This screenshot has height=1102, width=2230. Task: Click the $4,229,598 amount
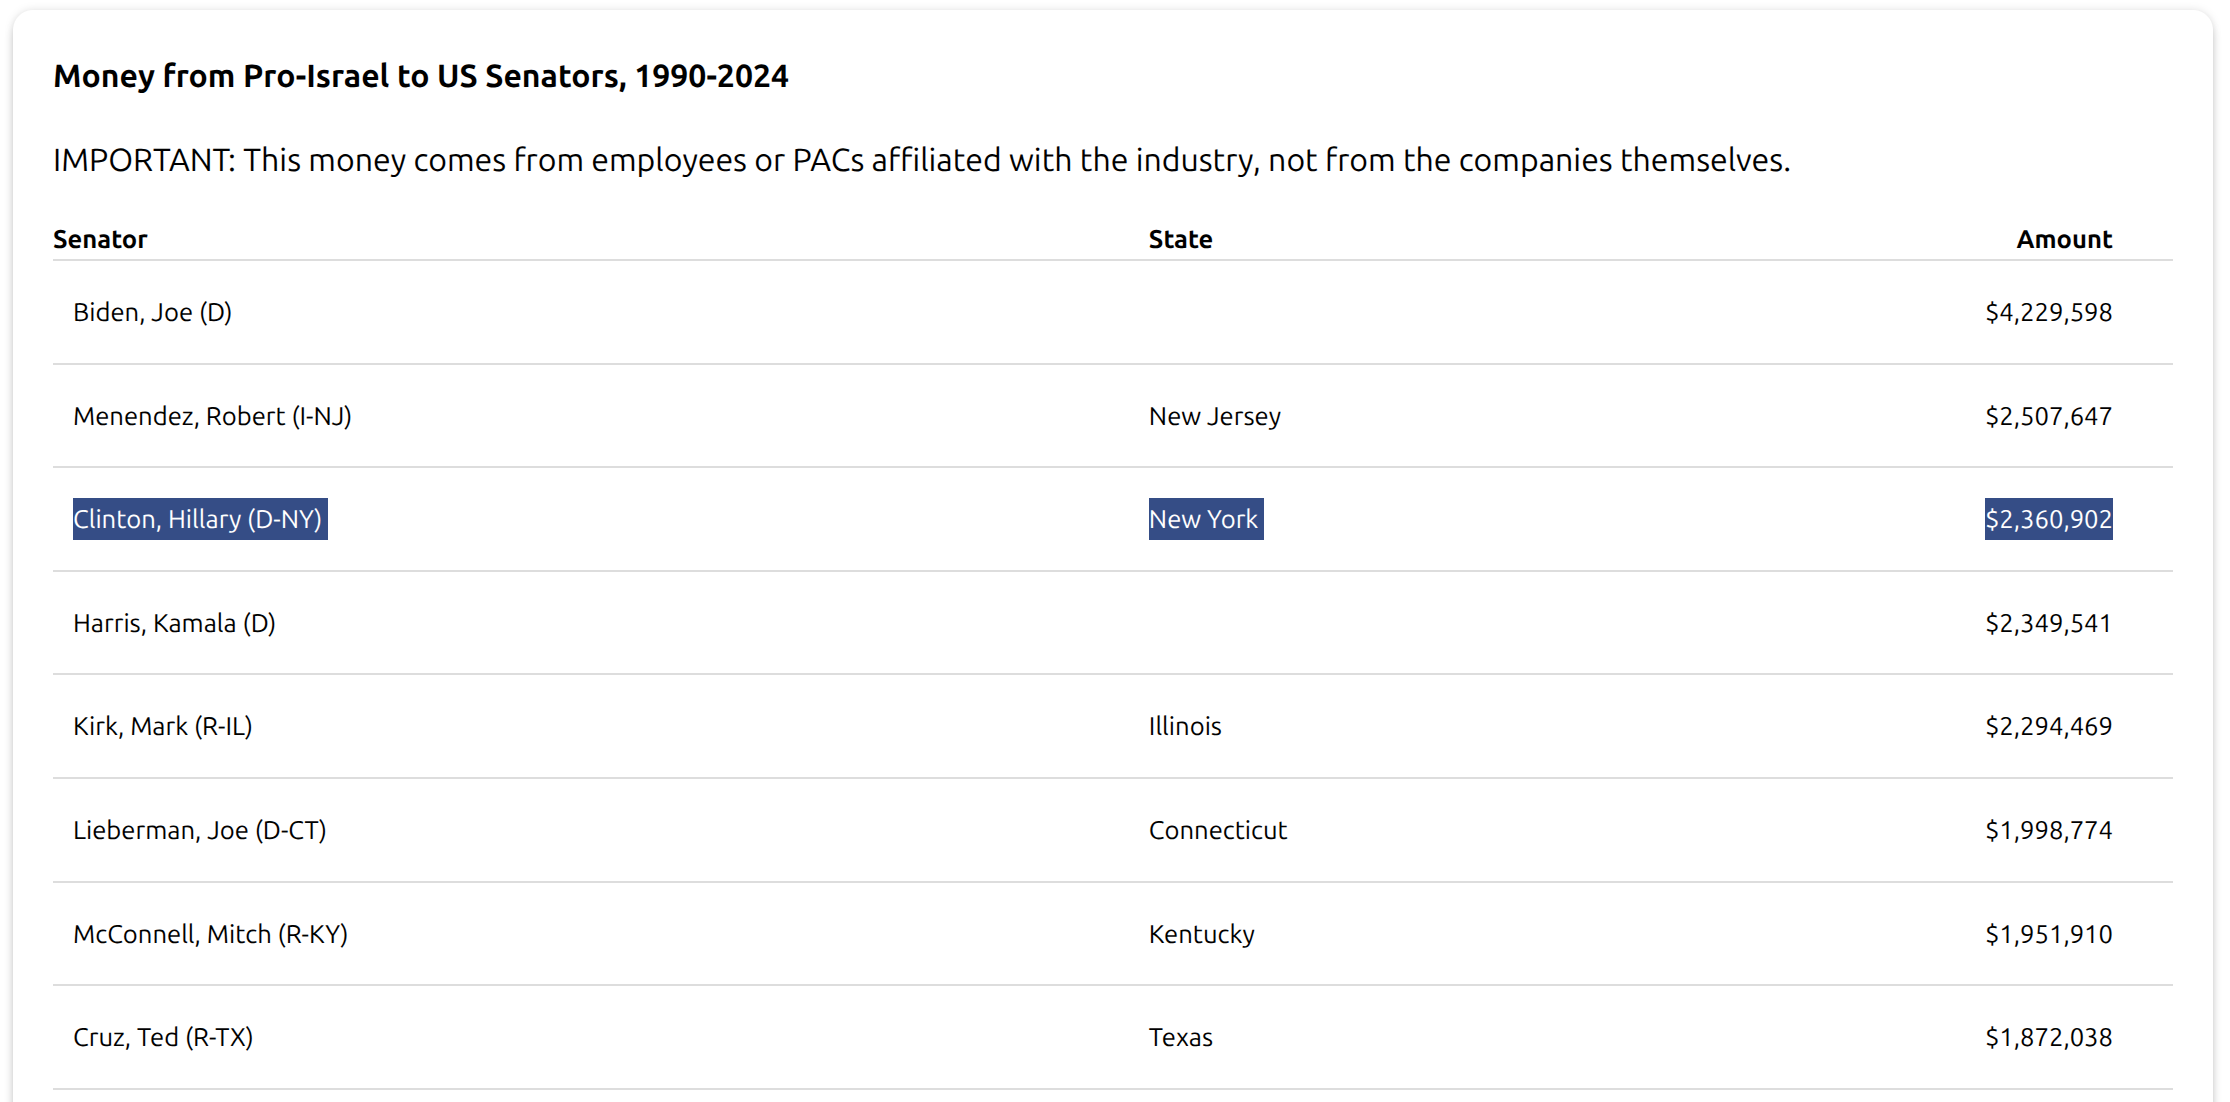coord(2048,312)
